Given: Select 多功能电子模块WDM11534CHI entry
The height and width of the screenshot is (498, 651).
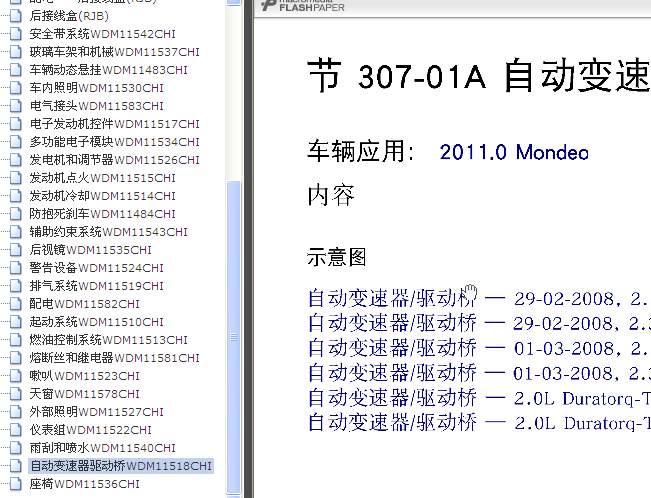Looking at the screenshot, I should click(115, 142).
